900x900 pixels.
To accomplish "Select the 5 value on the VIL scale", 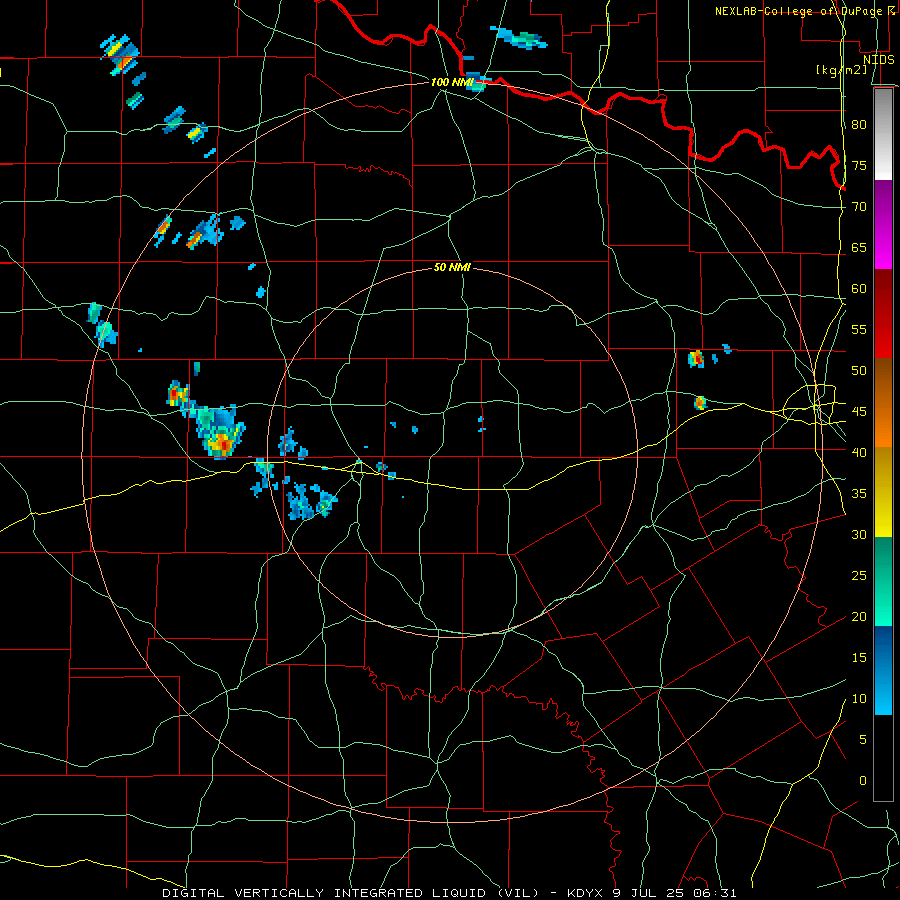I will [x=863, y=739].
